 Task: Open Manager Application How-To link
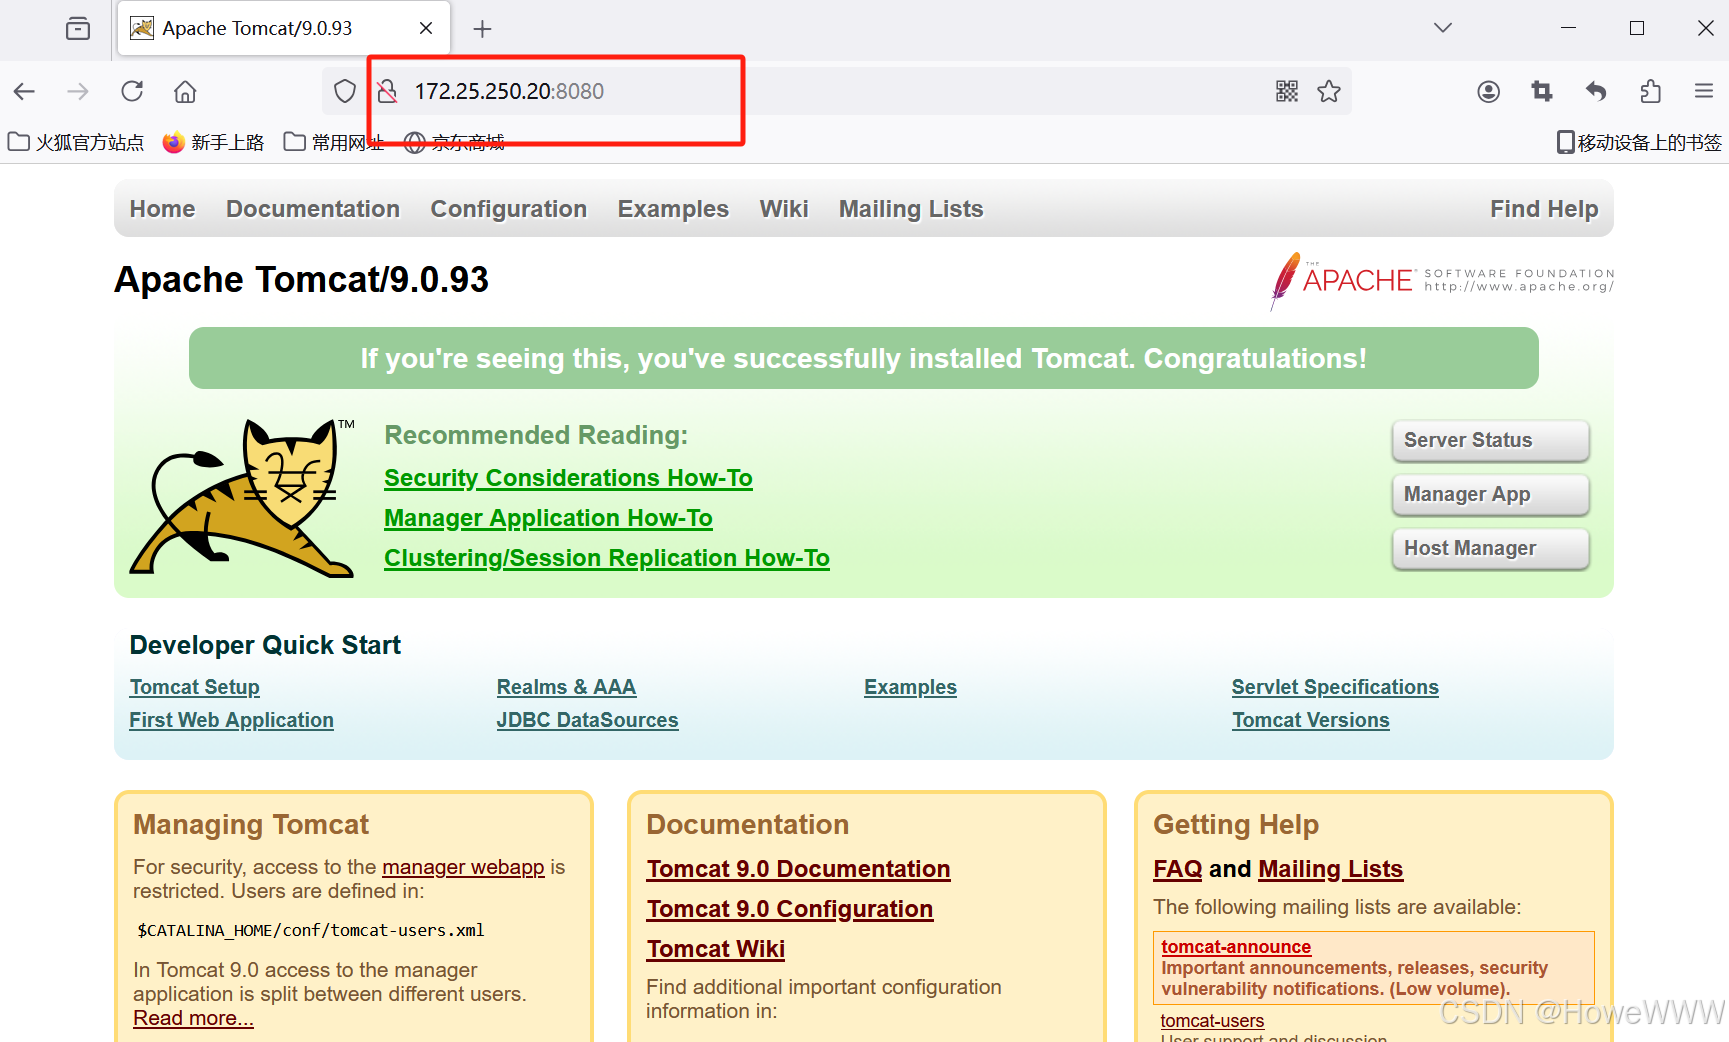pos(548,518)
